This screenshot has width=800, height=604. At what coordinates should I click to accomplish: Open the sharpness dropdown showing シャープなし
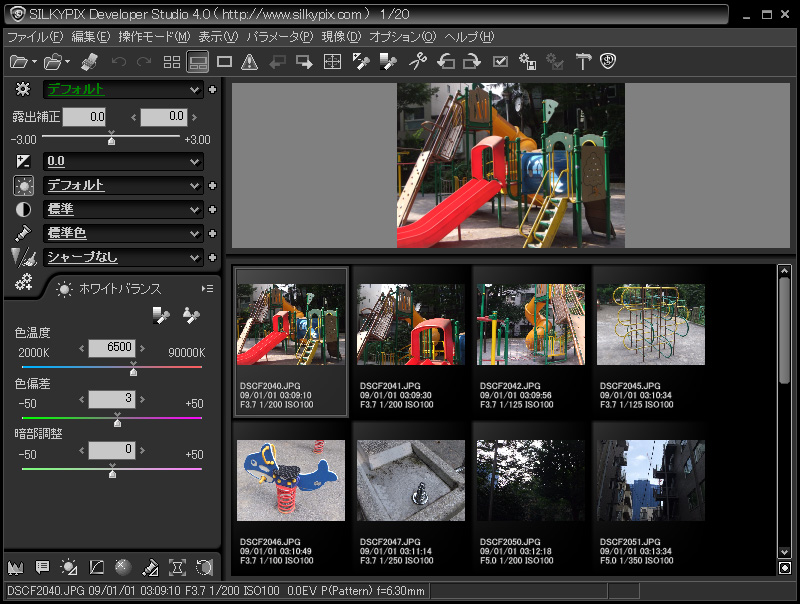(x=122, y=257)
